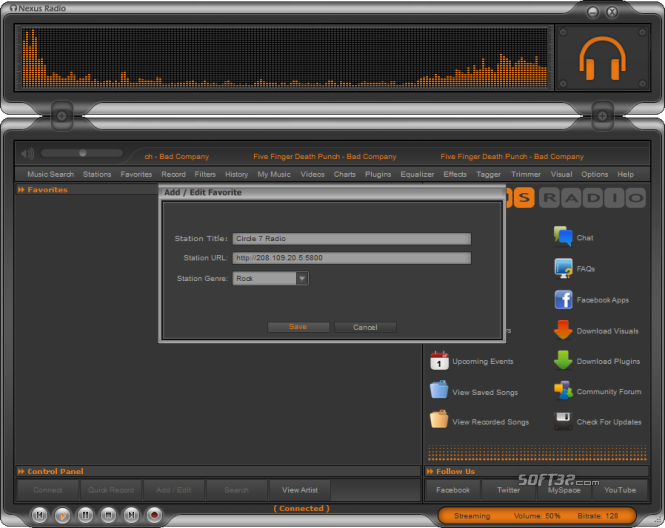The width and height of the screenshot is (665, 528).
Task: Open the YouTube follow link
Action: click(620, 490)
